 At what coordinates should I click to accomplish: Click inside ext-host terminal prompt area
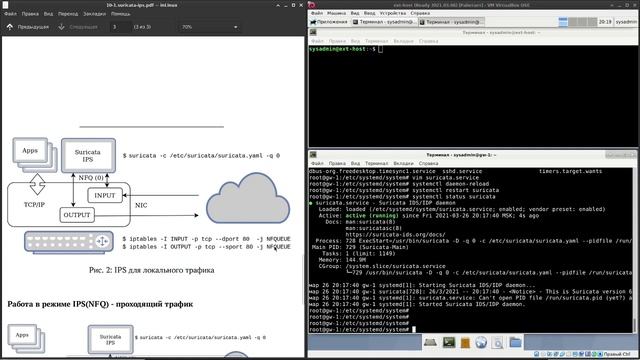pos(473,96)
